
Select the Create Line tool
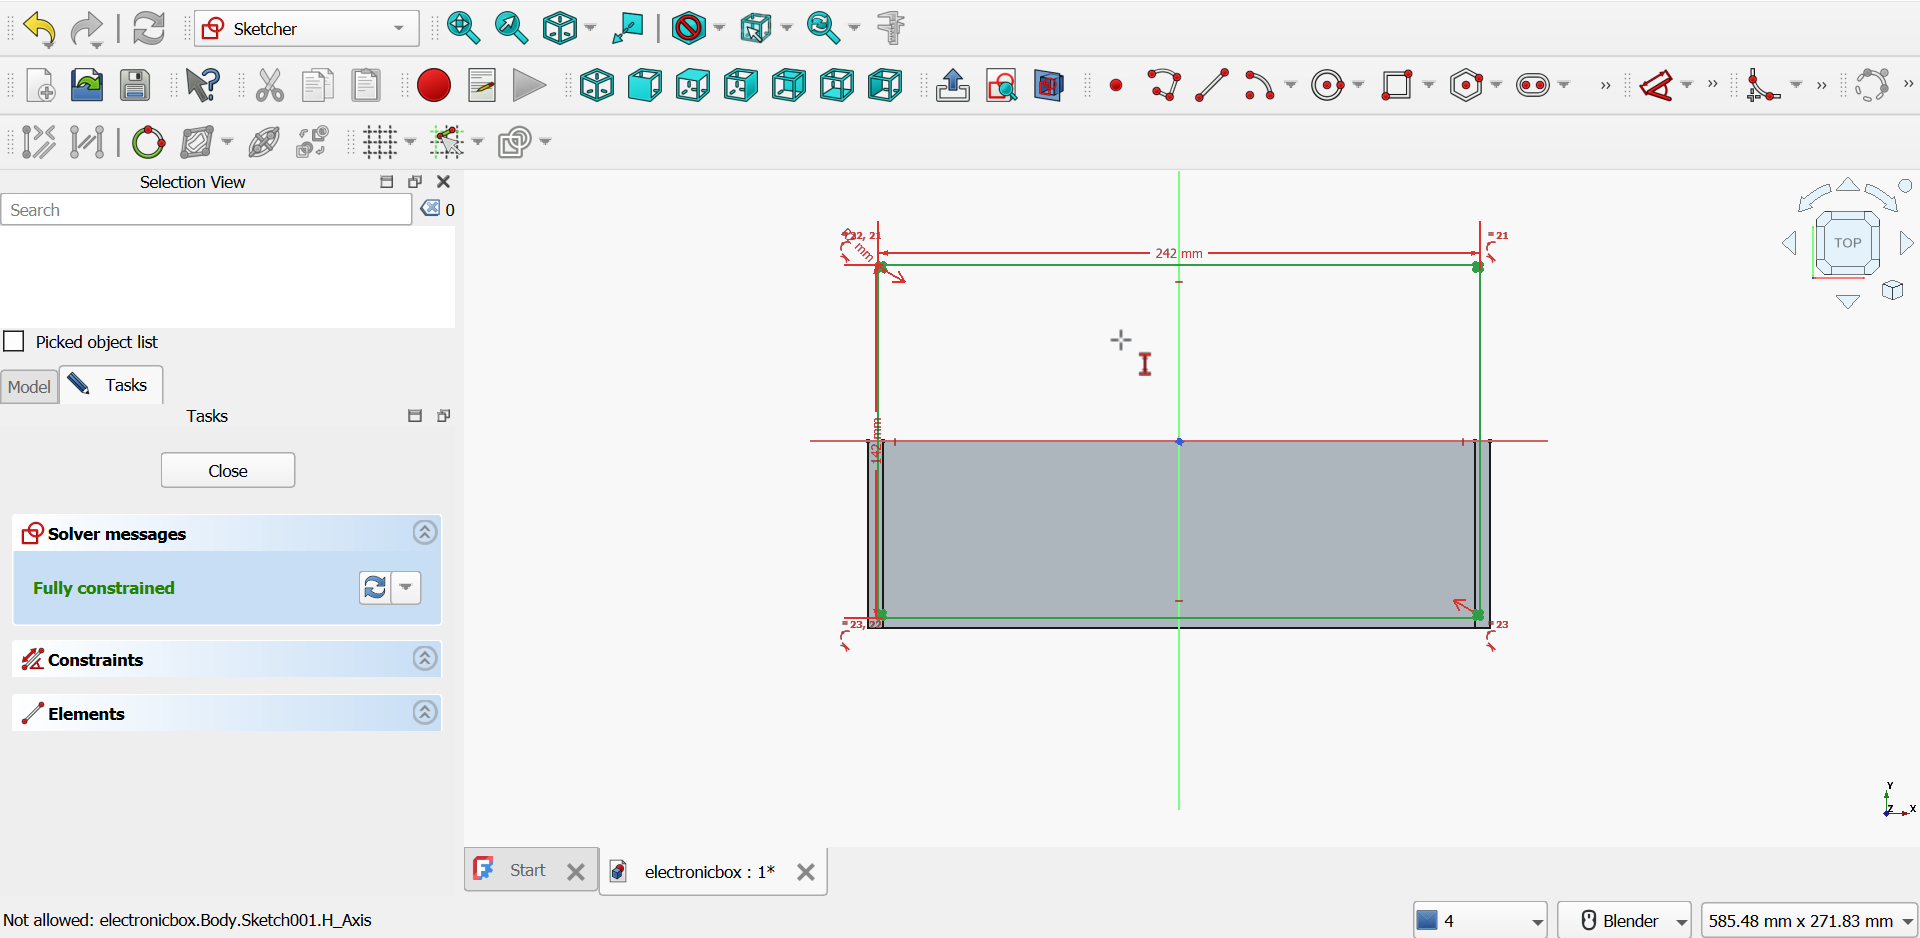click(x=1212, y=86)
